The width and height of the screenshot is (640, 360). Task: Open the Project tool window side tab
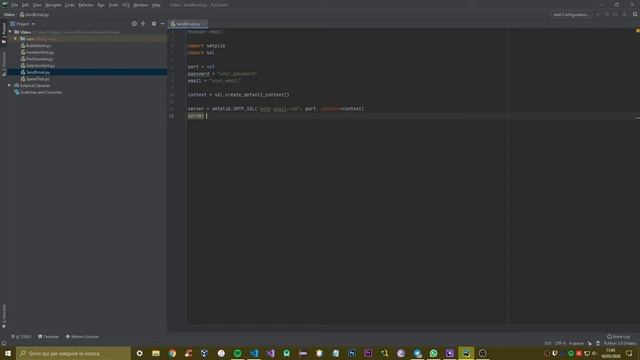(4, 33)
